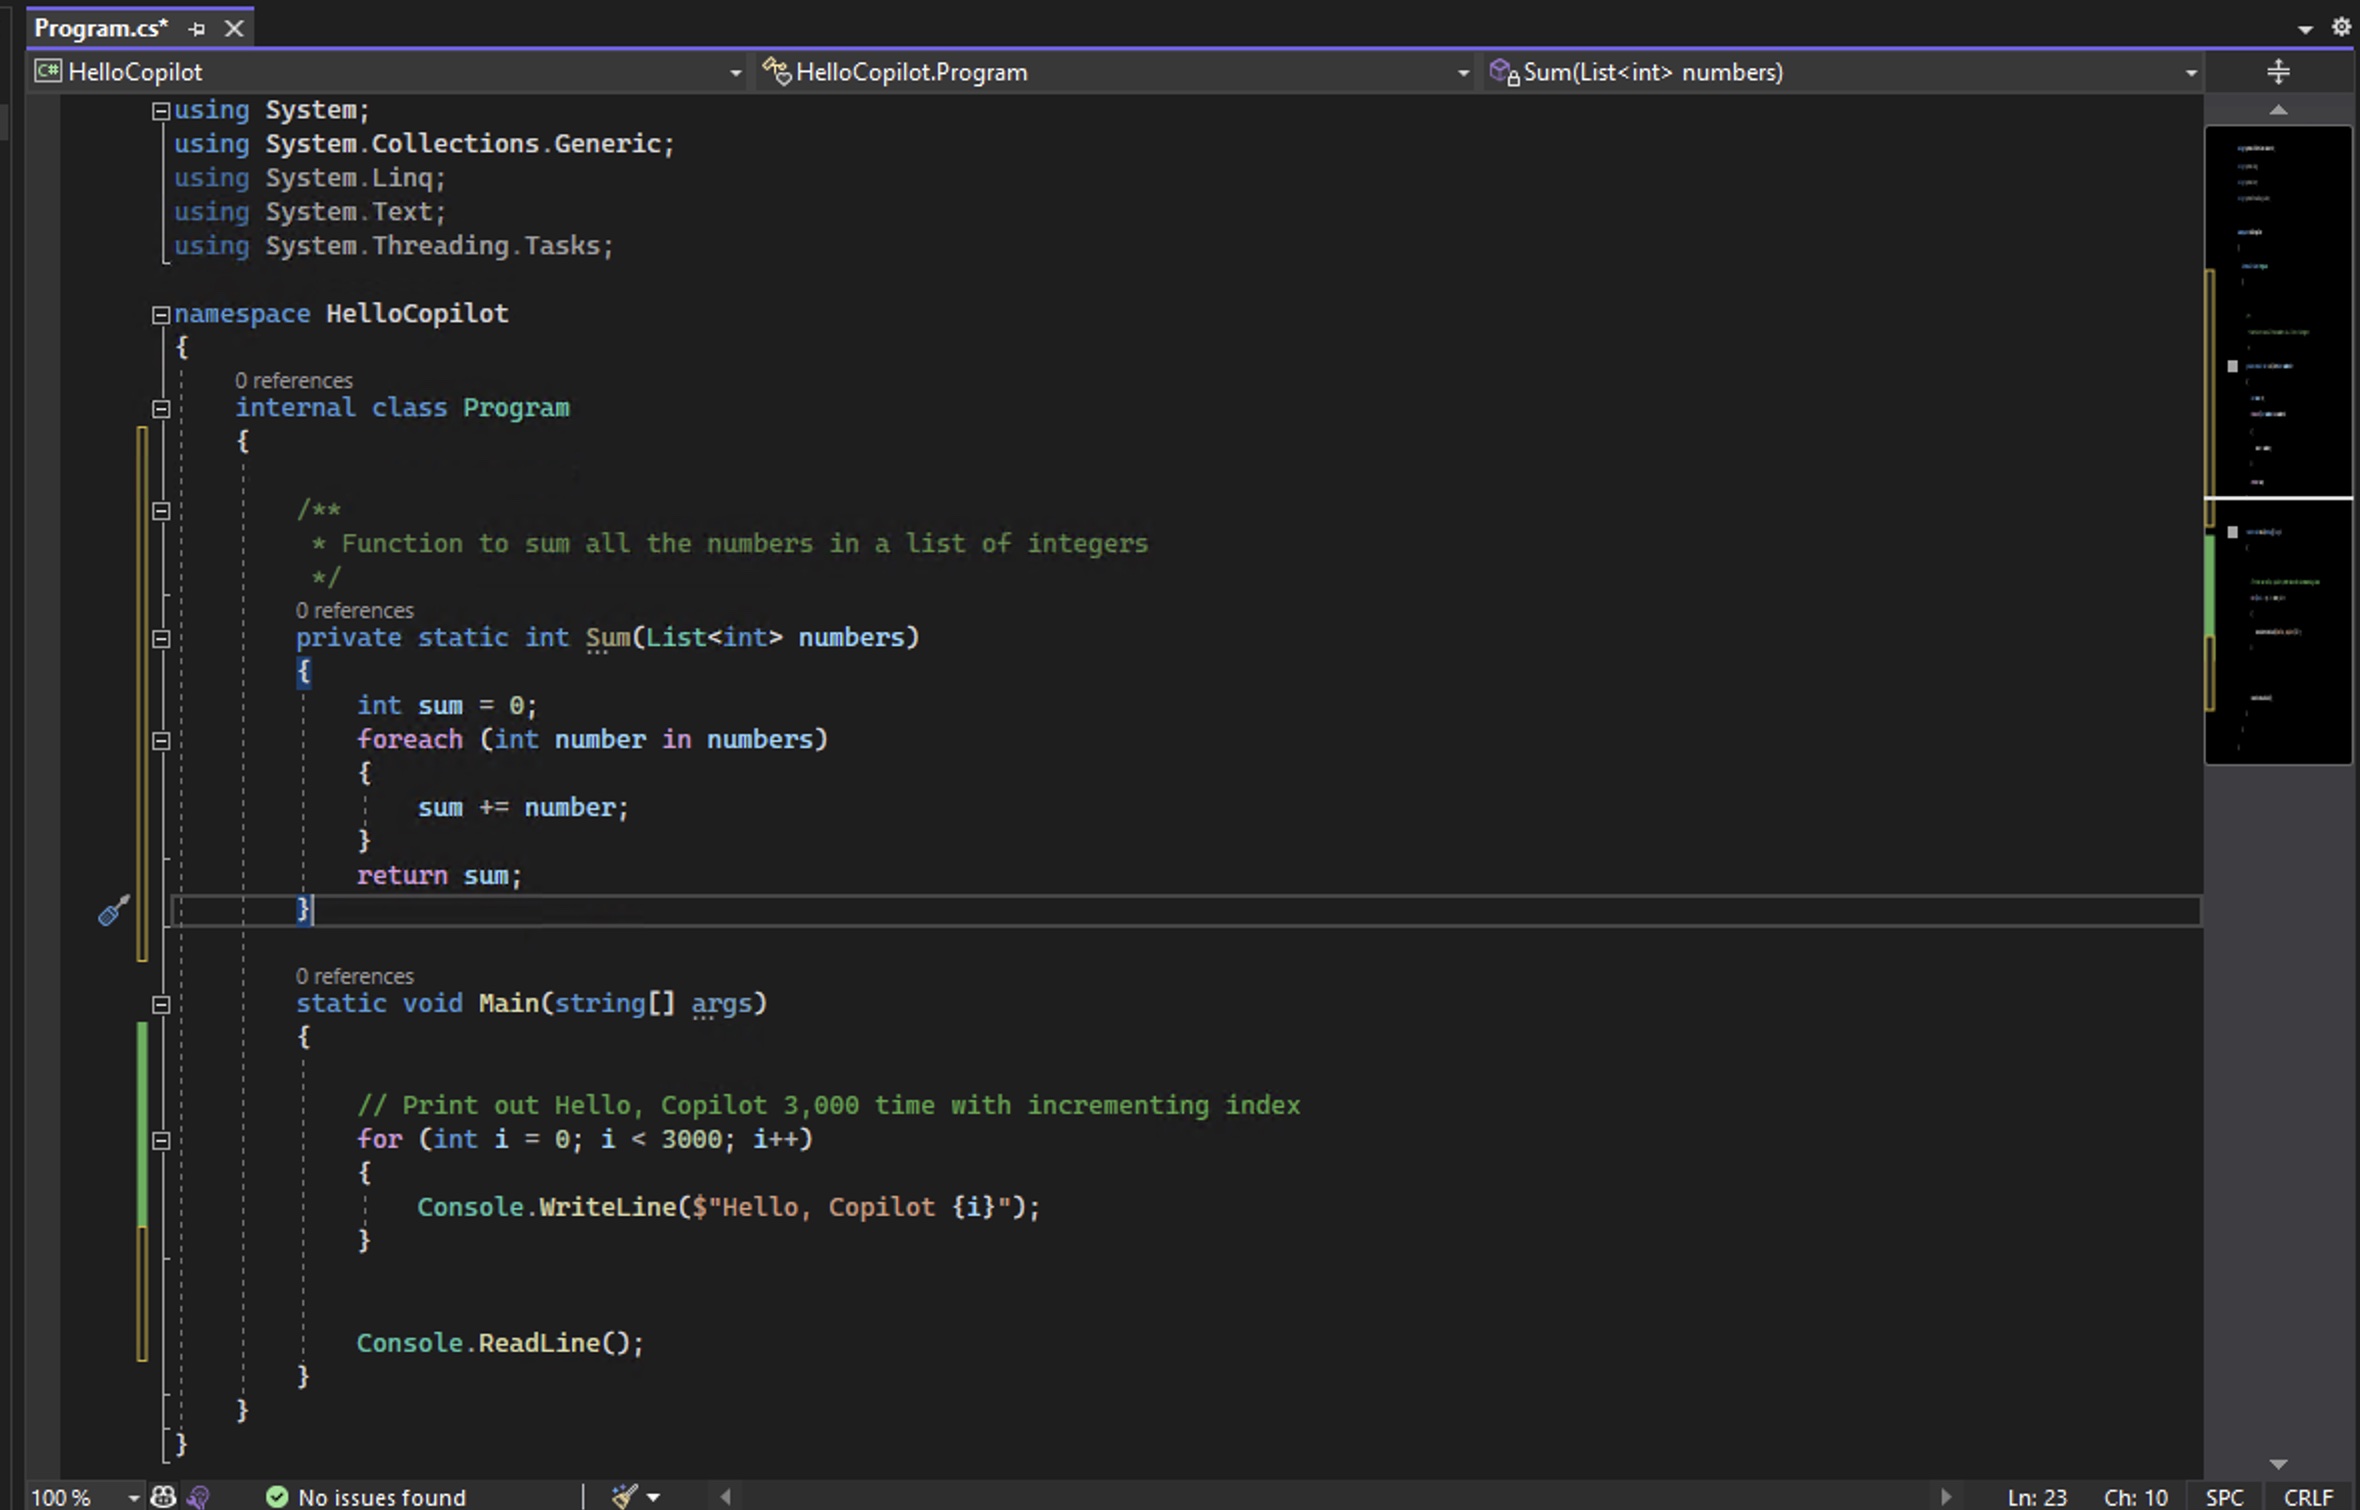Open the gear settings icon top right
The width and height of the screenshot is (2360, 1510).
pos(2341,27)
